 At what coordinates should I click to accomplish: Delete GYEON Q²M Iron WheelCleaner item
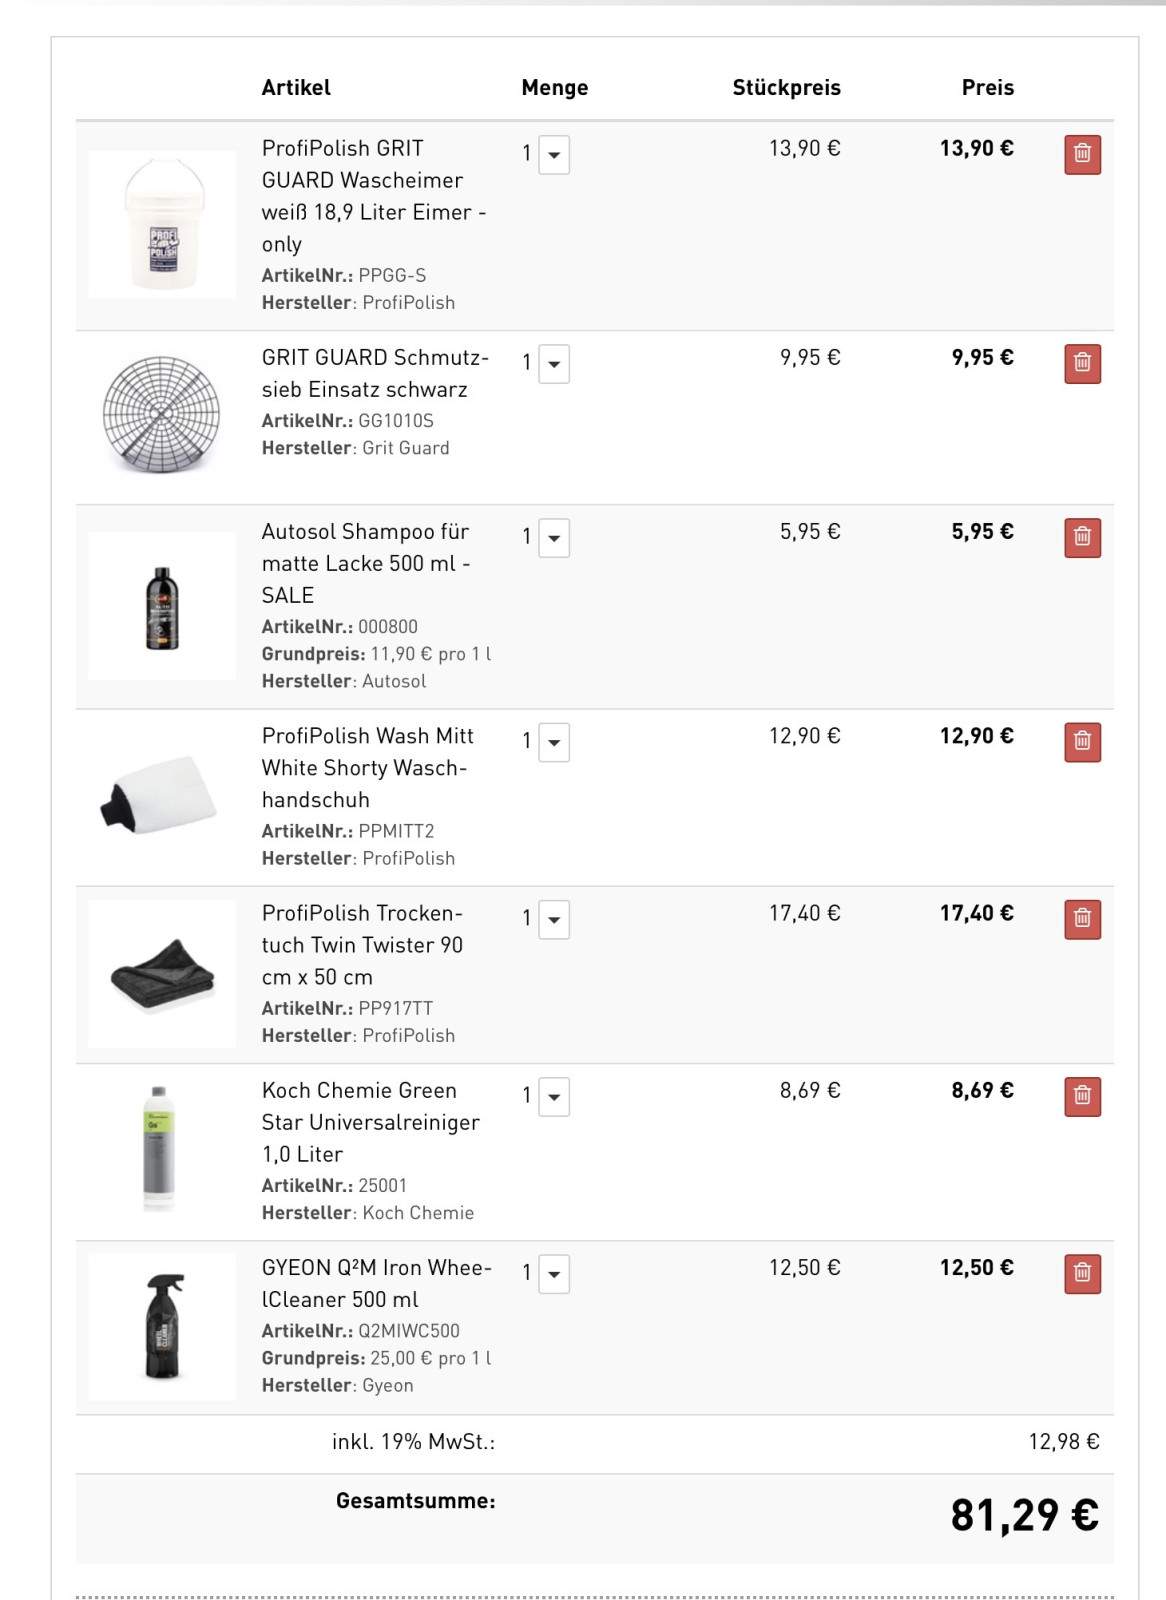click(x=1082, y=1274)
